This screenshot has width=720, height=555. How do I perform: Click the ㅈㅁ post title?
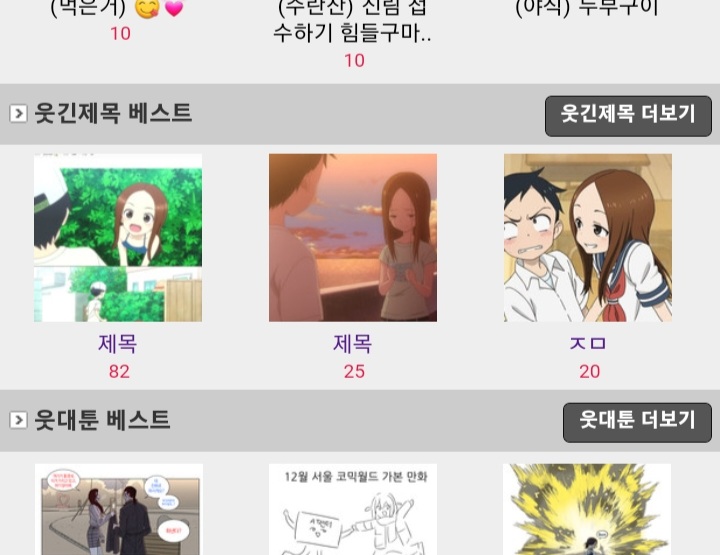pyautogui.click(x=588, y=343)
